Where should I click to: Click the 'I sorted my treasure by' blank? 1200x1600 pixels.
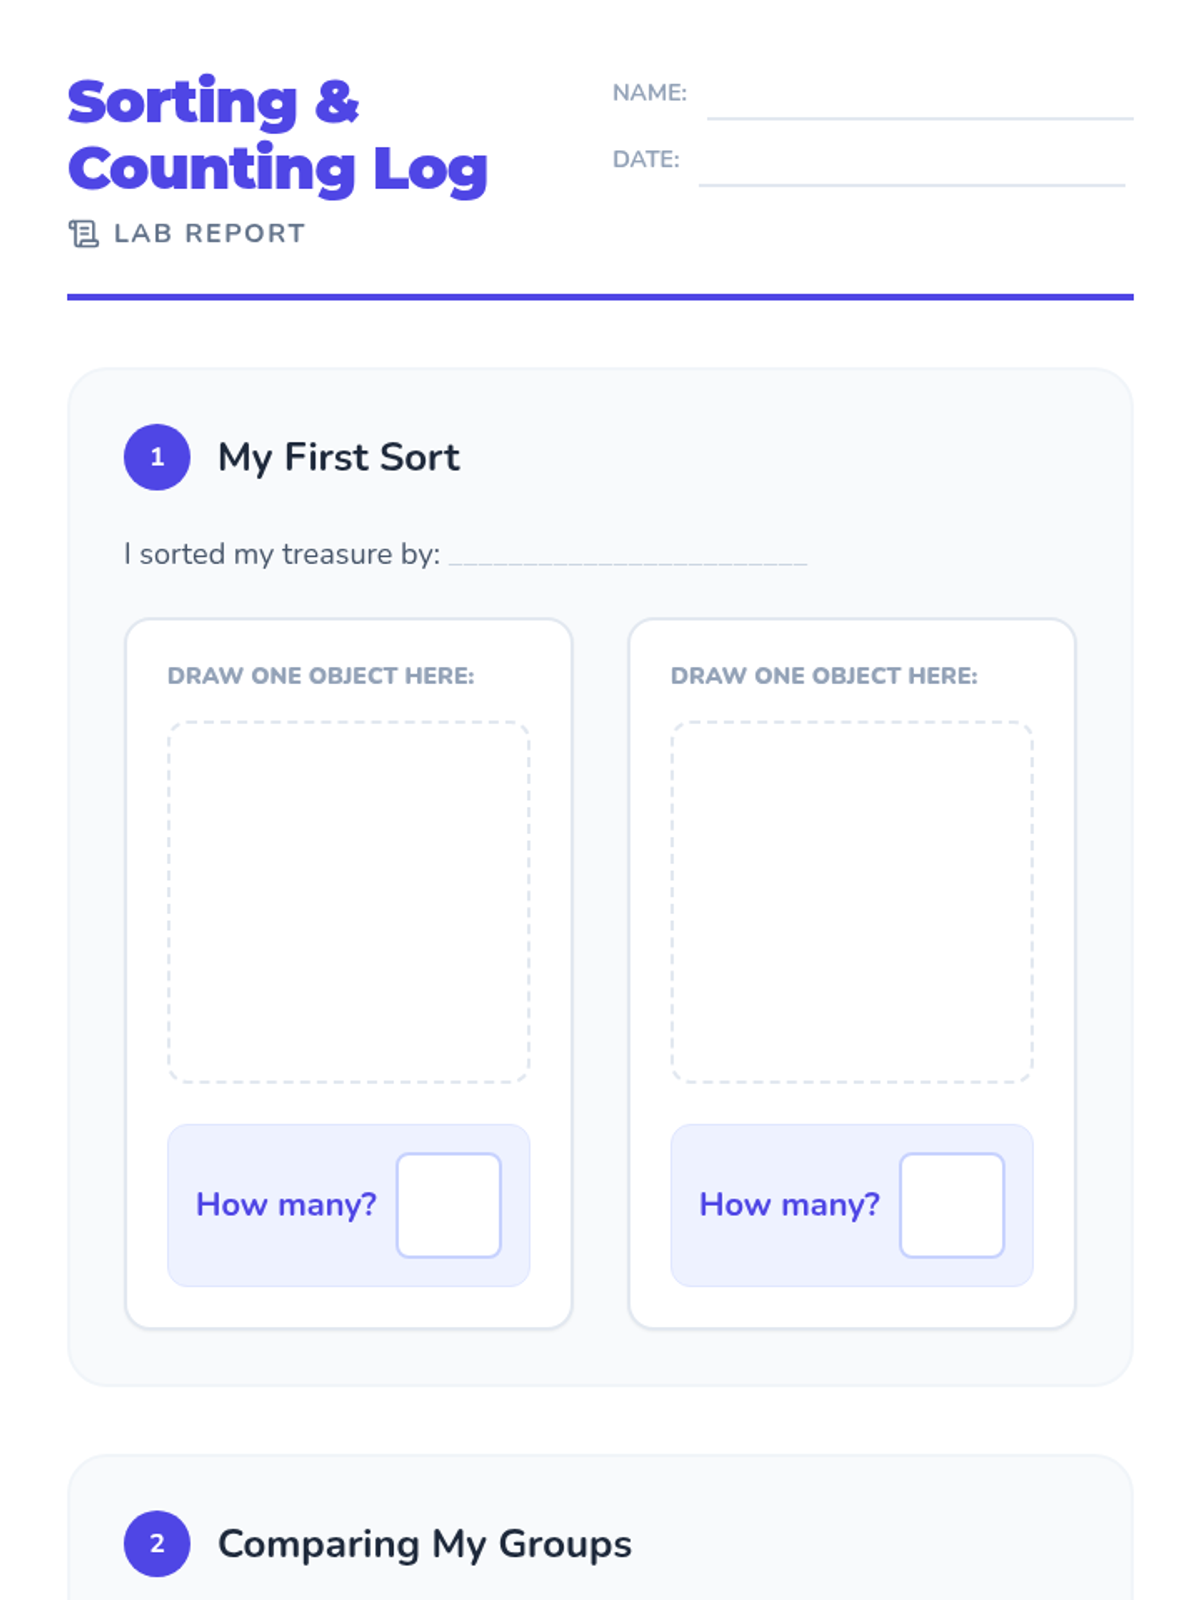coord(627,553)
